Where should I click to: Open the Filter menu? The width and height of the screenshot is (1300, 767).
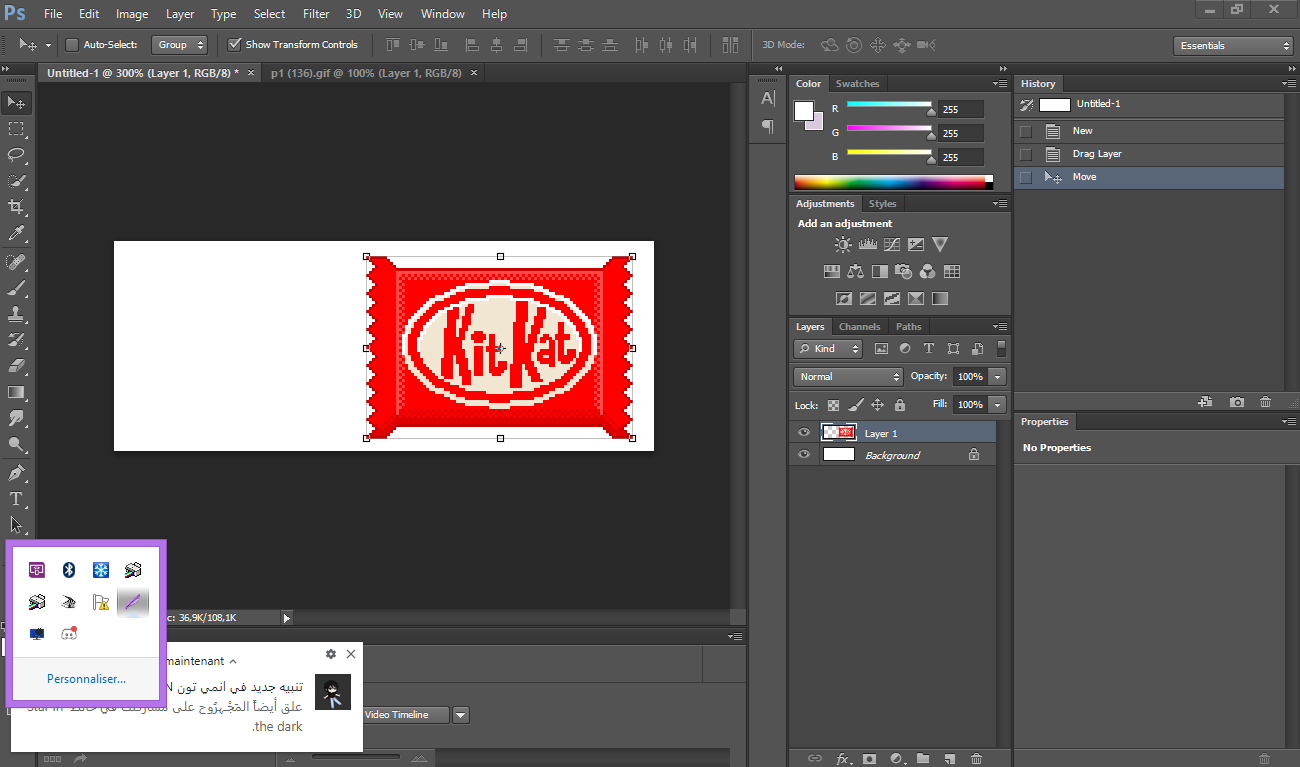[x=316, y=14]
